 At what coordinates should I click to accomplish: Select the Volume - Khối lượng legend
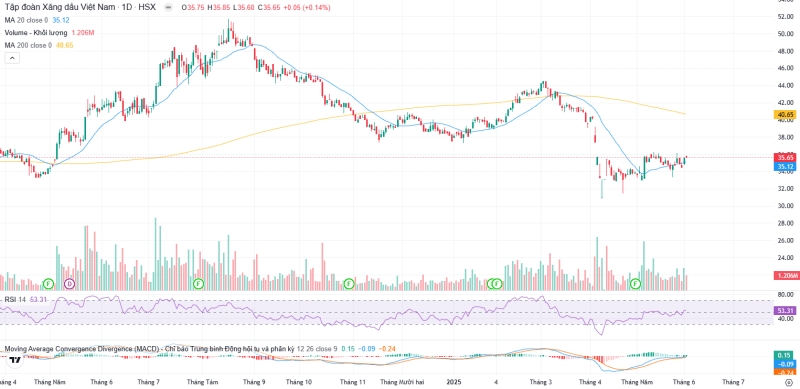click(x=36, y=33)
